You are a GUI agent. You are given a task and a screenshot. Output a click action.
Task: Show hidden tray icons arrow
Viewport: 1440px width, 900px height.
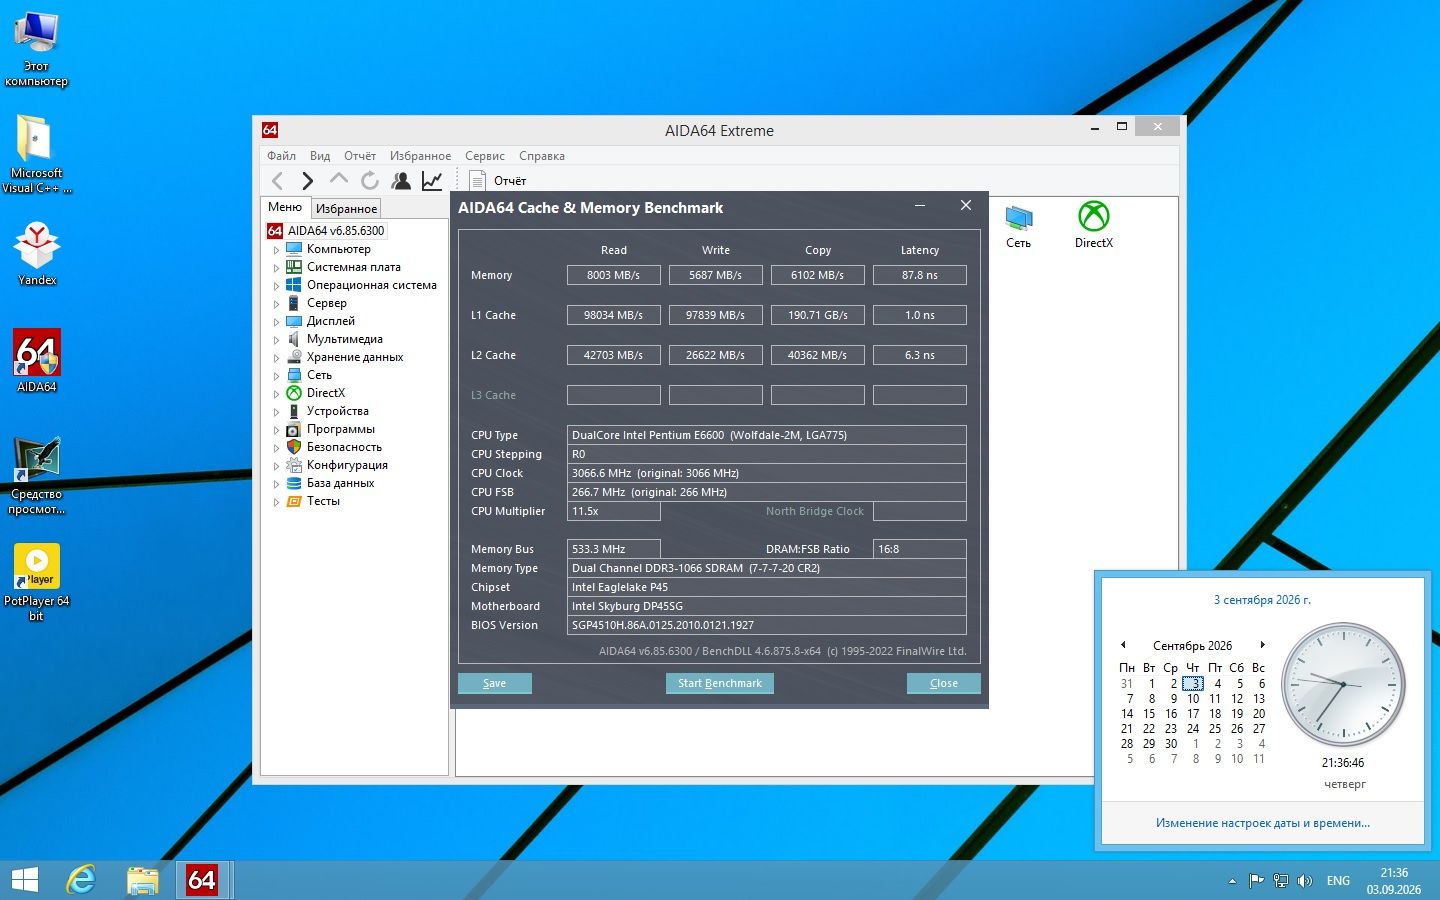1232,881
